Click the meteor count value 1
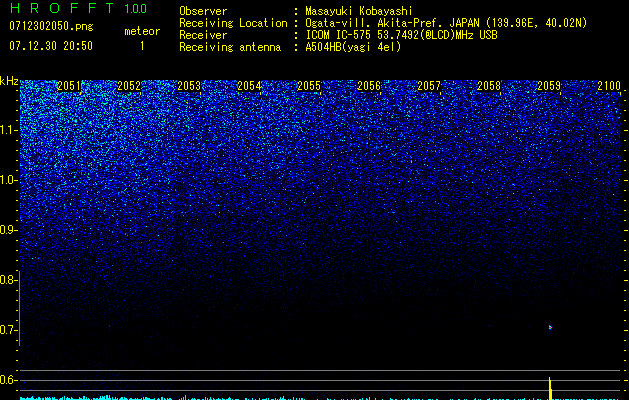 point(142,46)
